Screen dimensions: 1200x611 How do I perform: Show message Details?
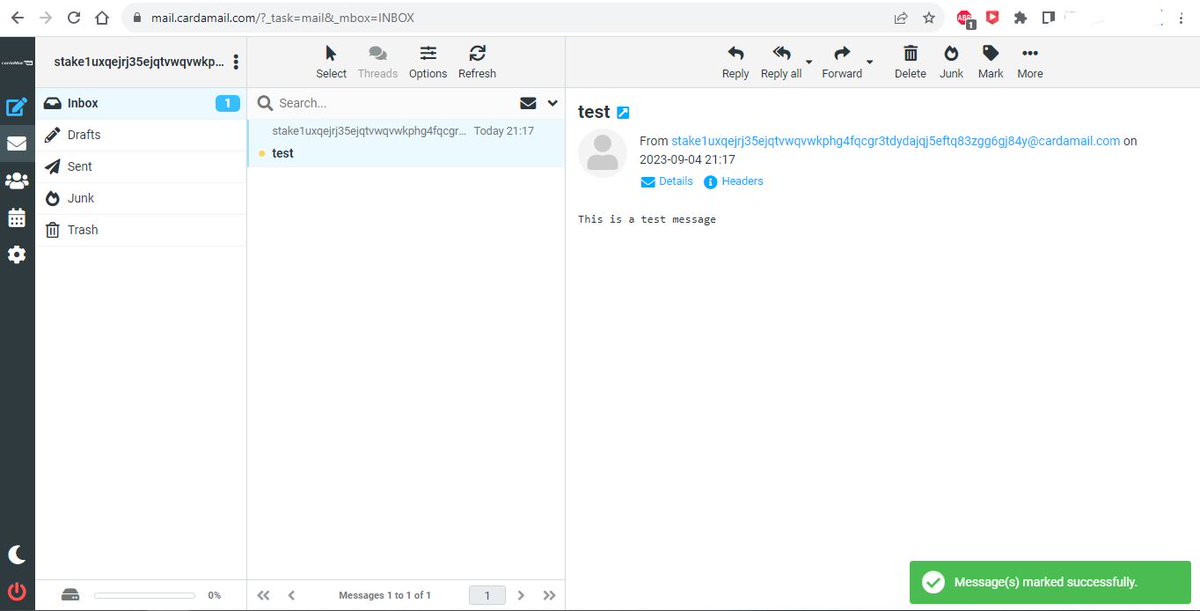tap(667, 181)
